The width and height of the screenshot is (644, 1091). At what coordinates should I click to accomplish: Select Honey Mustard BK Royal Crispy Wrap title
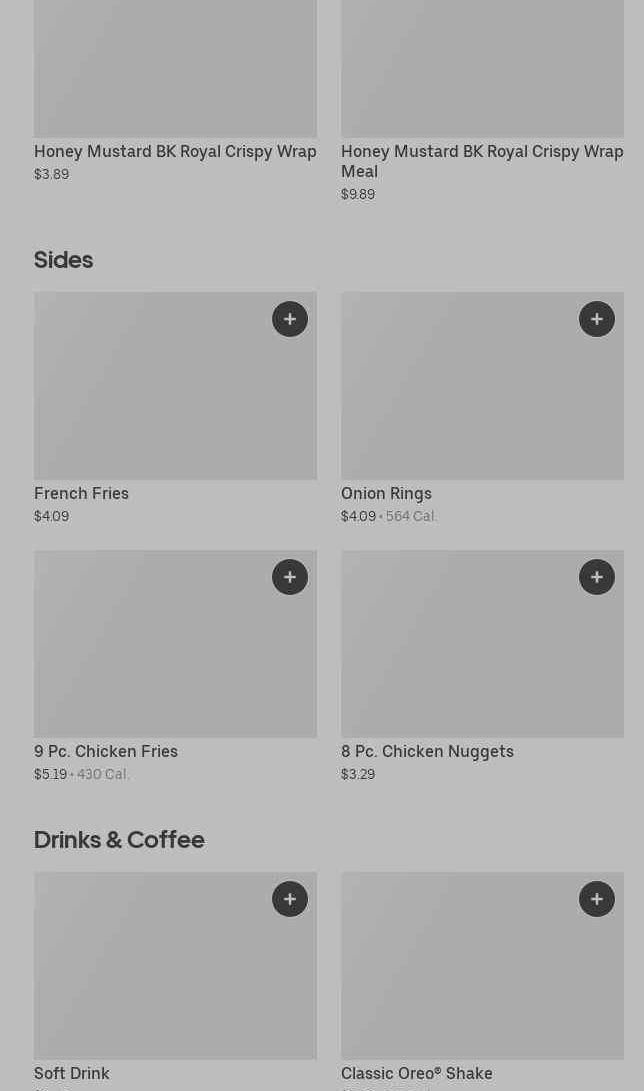175,152
